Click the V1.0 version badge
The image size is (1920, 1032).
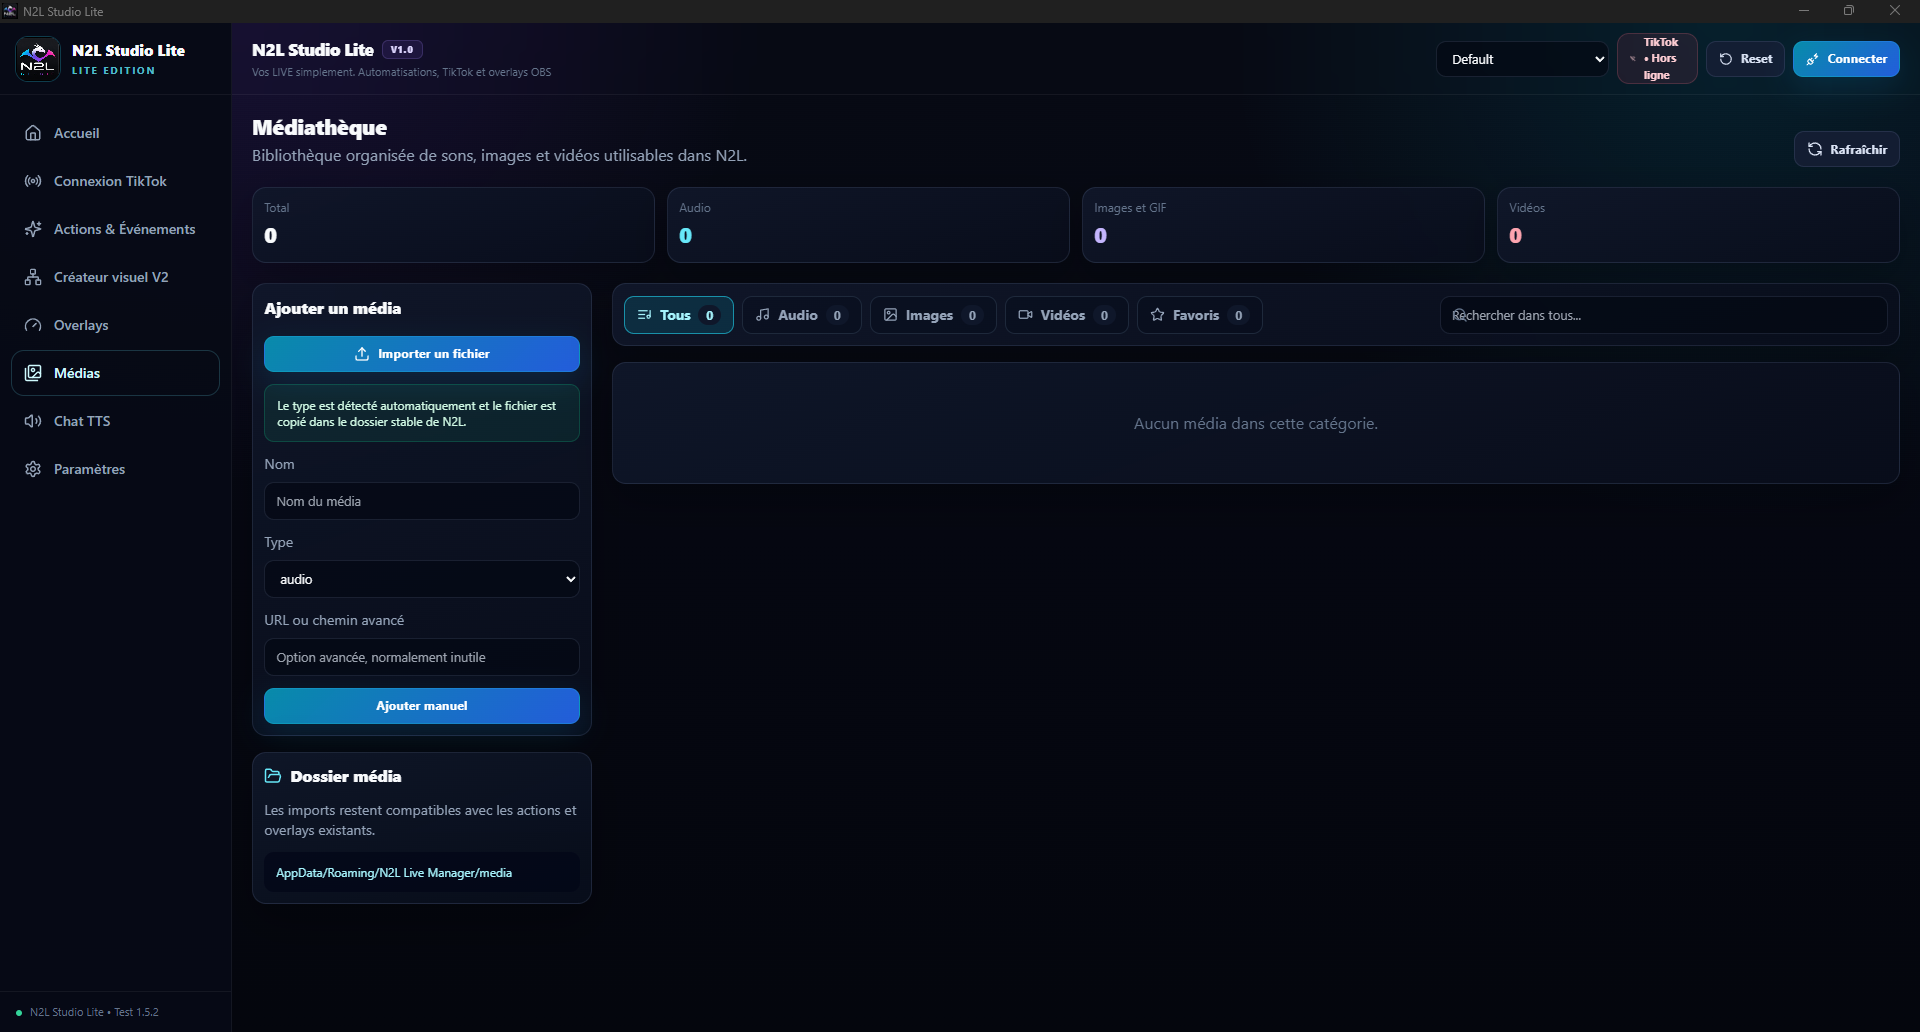[x=402, y=50]
